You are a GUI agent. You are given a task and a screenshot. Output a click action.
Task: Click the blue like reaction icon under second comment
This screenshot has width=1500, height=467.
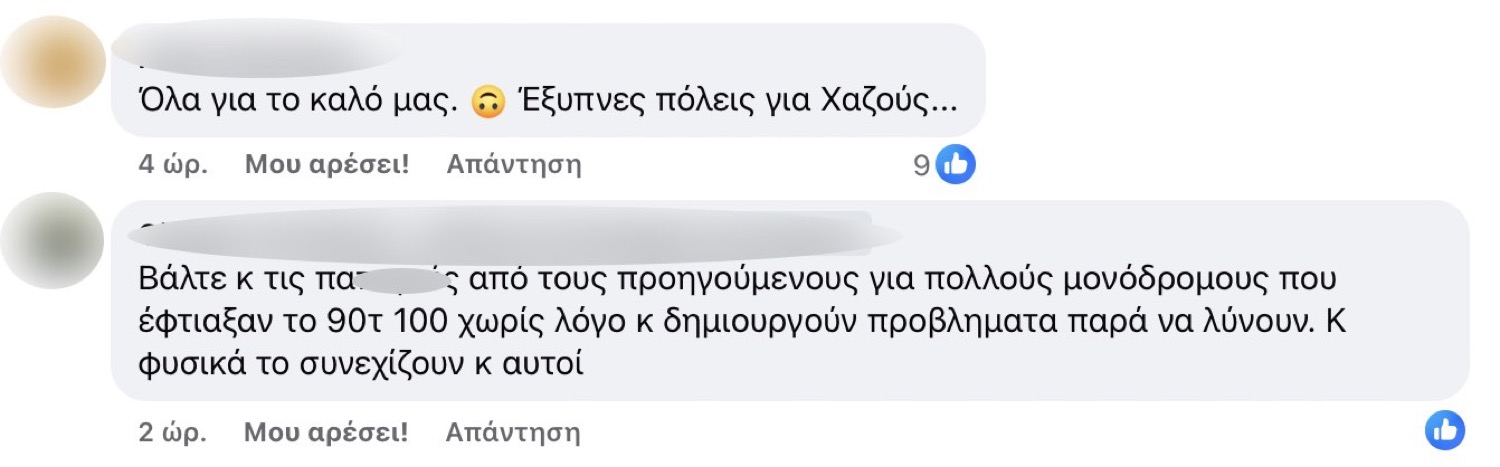(x=1445, y=431)
